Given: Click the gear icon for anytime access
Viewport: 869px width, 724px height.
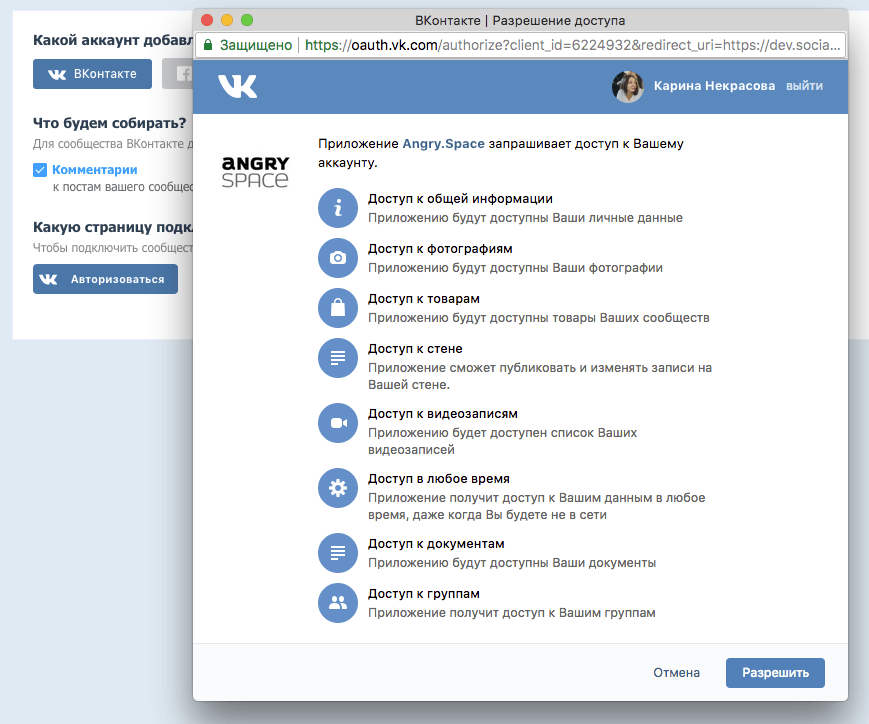Looking at the screenshot, I should [x=338, y=488].
